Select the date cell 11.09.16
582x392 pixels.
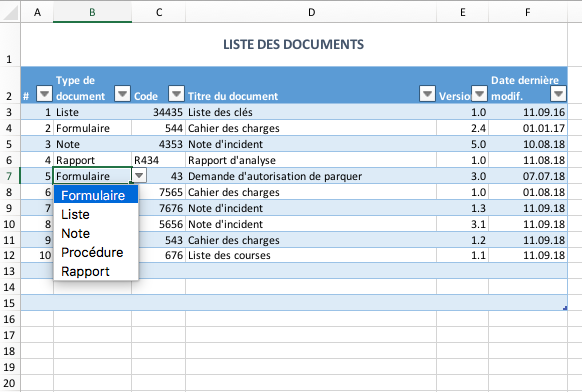point(528,112)
